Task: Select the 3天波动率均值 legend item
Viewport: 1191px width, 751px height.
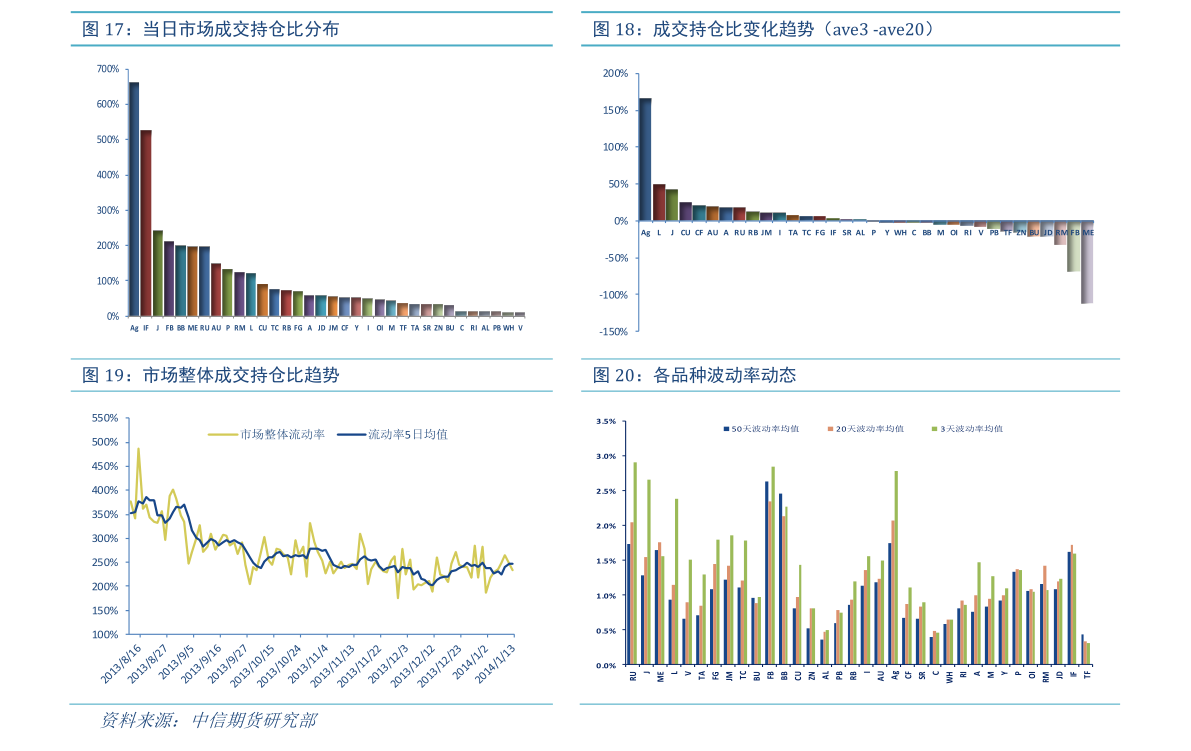Action: (967, 429)
